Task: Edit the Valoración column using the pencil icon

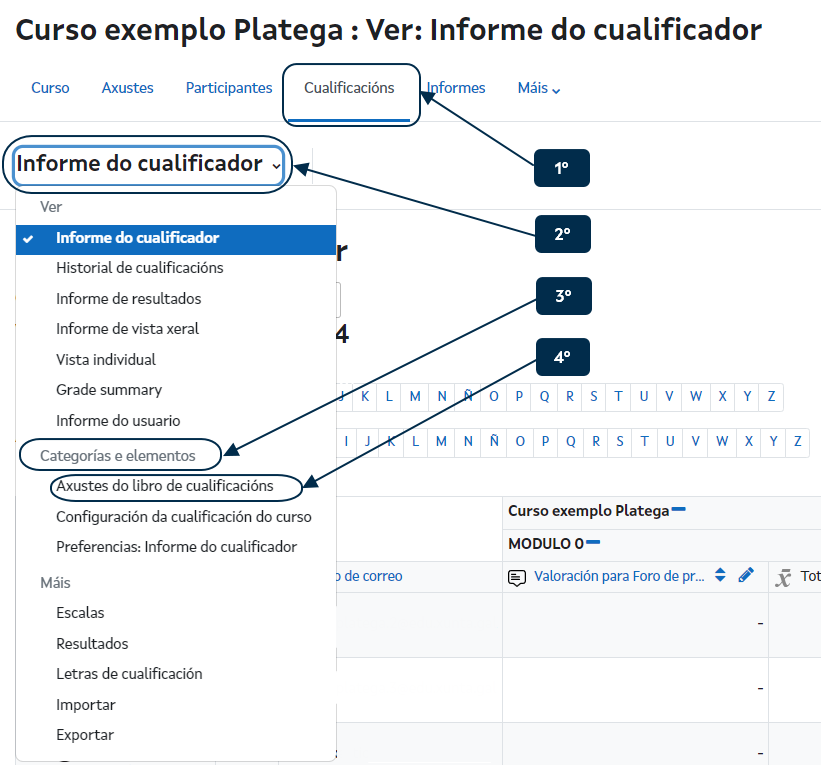Action: click(x=744, y=576)
